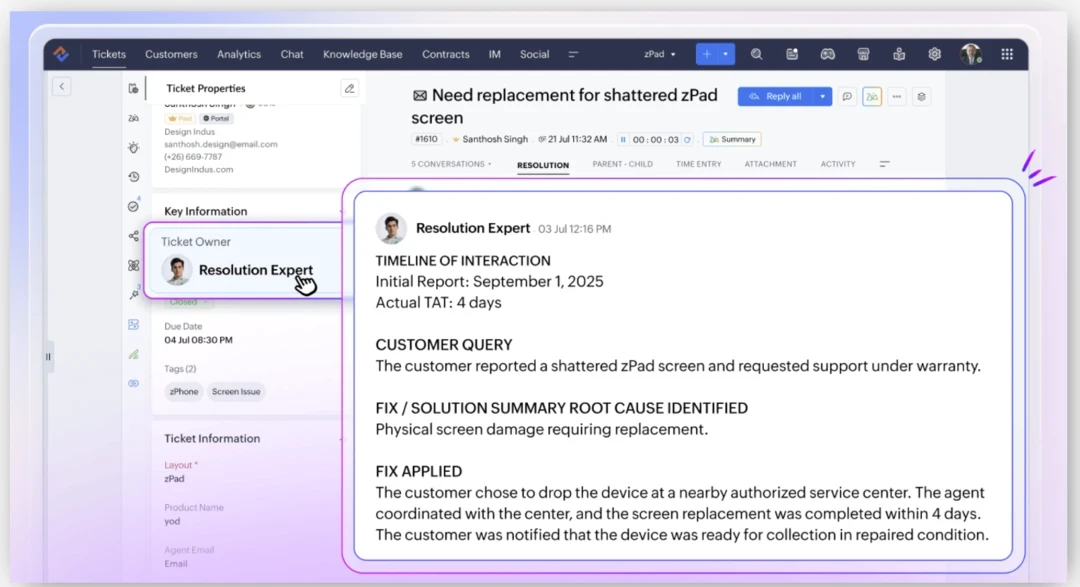Toggle the side panel drag handle
Screen dimensions: 1080x587
[48, 357]
